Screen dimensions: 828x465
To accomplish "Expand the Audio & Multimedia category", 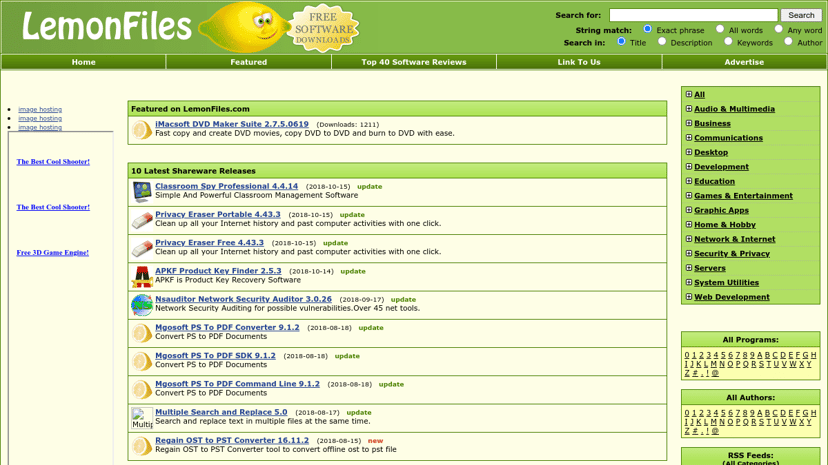I will (x=689, y=109).
